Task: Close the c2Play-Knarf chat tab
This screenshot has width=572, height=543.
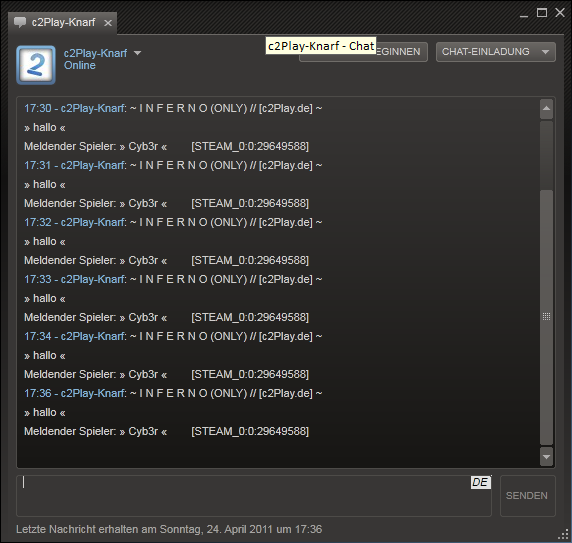Action: click(x=108, y=23)
